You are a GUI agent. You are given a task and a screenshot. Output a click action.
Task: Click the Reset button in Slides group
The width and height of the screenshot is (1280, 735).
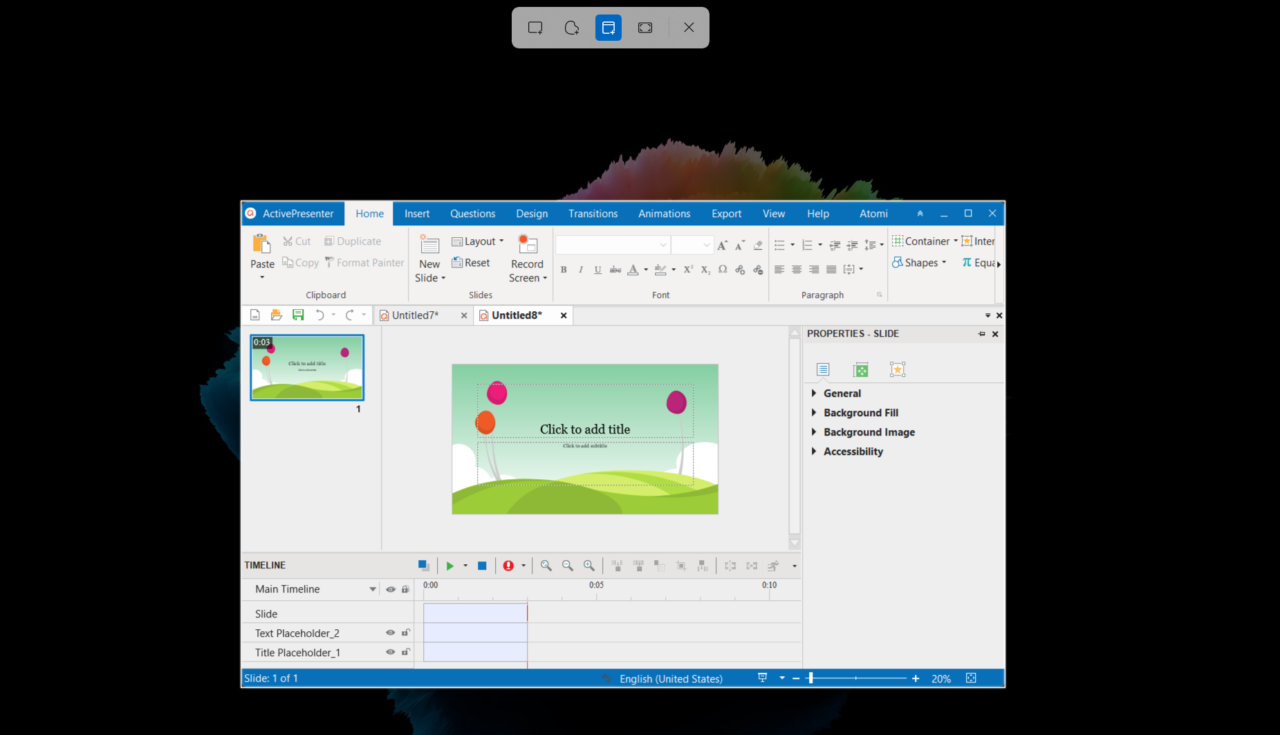pos(471,262)
